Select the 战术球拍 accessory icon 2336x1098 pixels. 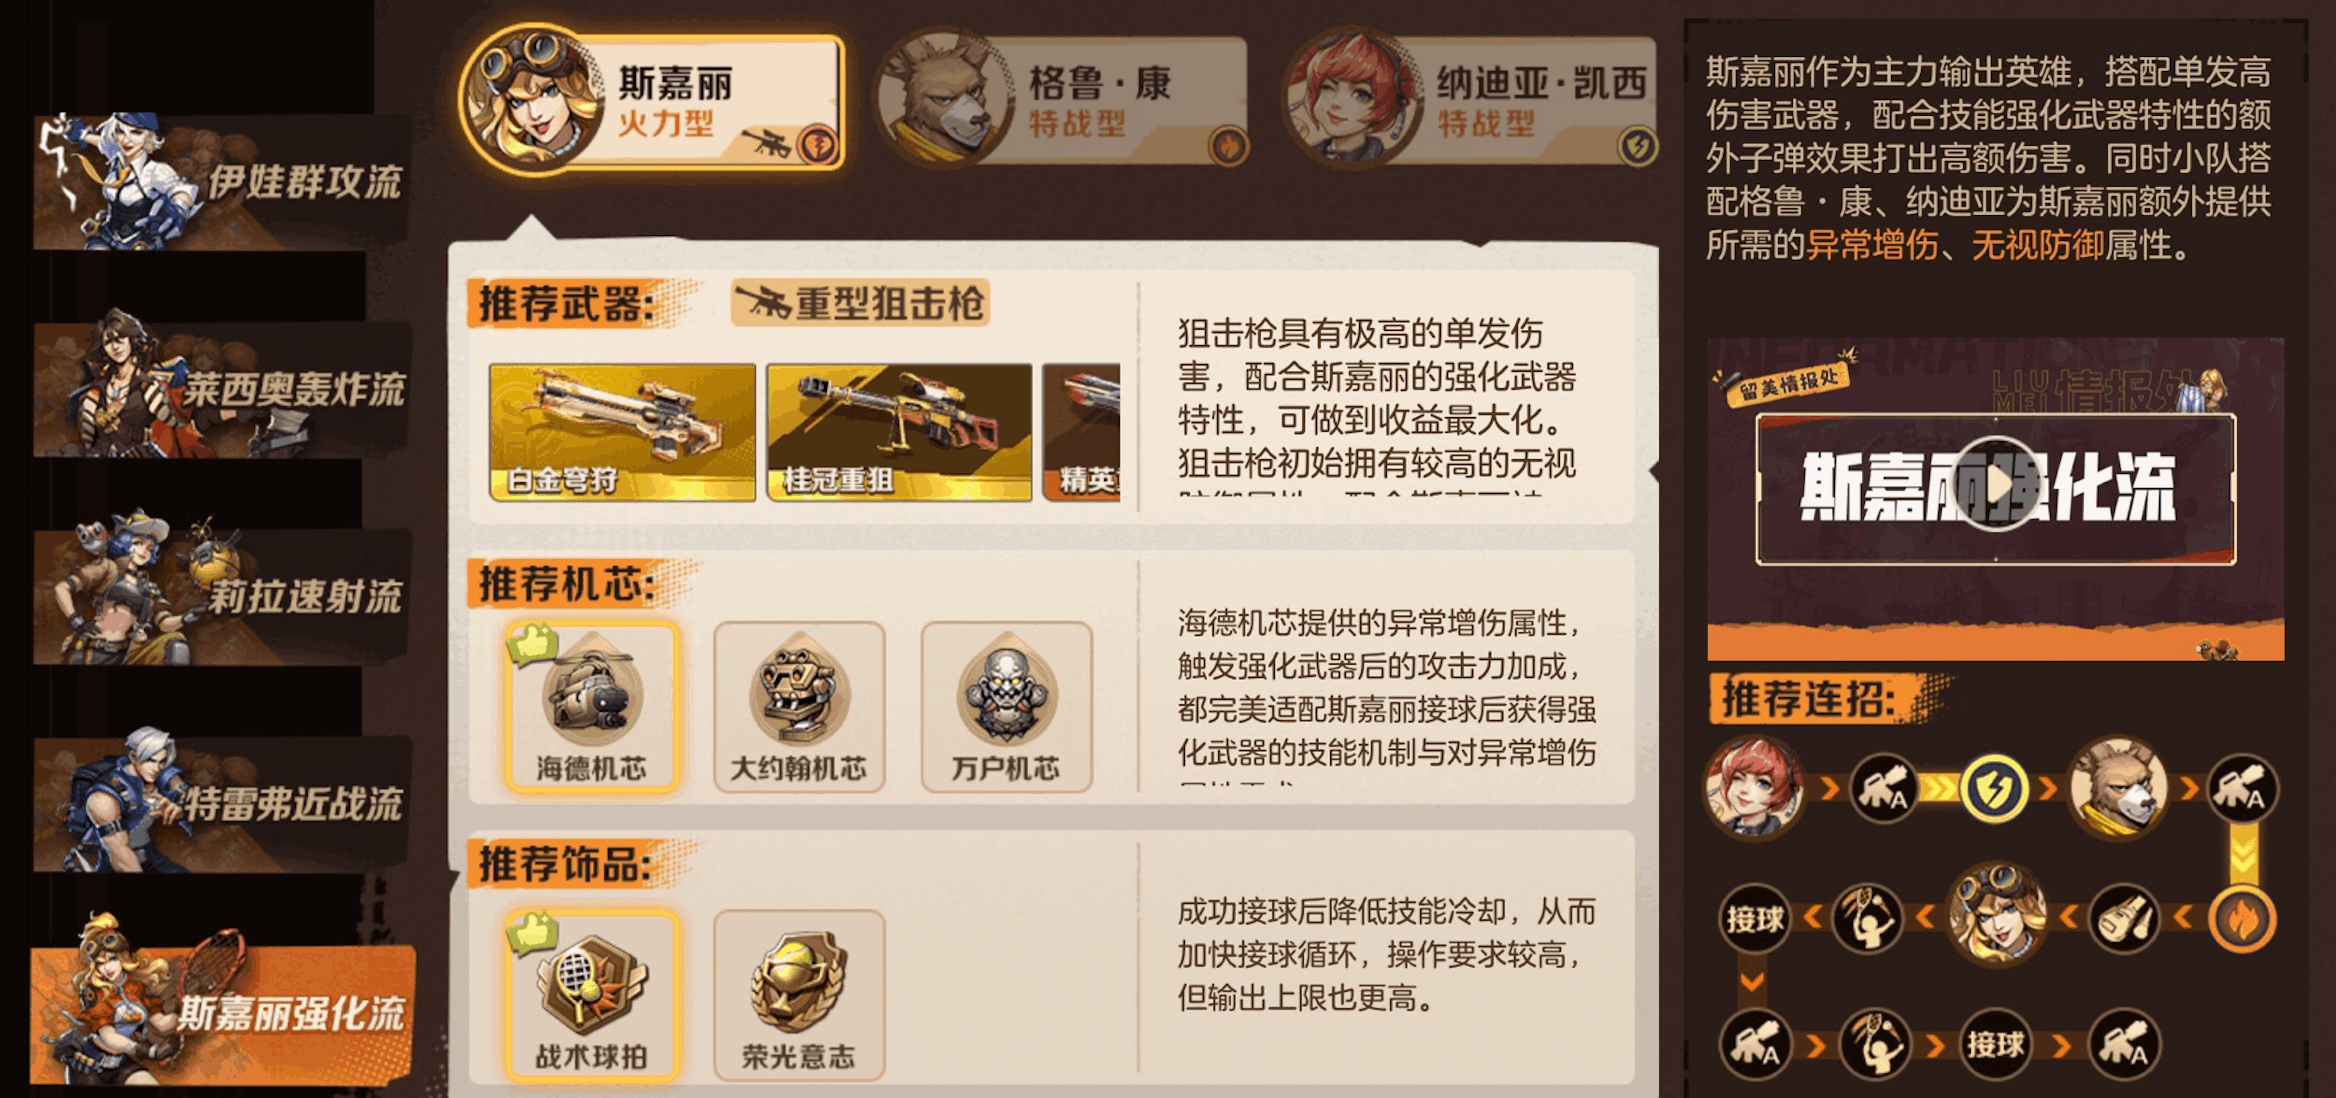pyautogui.click(x=592, y=995)
